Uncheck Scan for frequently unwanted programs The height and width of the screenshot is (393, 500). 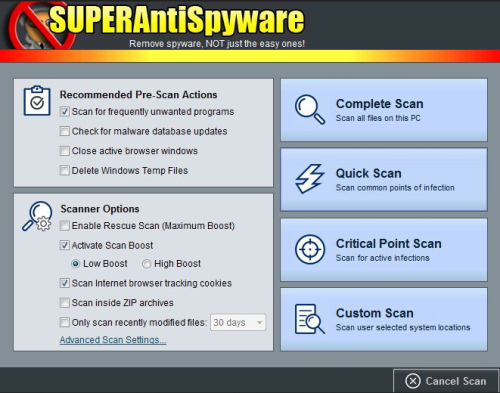coord(65,111)
